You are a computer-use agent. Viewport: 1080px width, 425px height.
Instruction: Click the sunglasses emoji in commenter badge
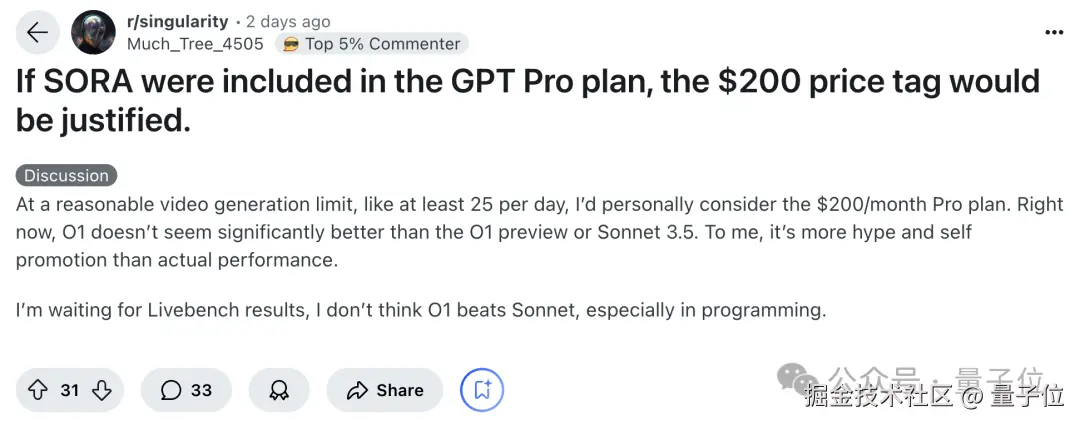tap(291, 43)
